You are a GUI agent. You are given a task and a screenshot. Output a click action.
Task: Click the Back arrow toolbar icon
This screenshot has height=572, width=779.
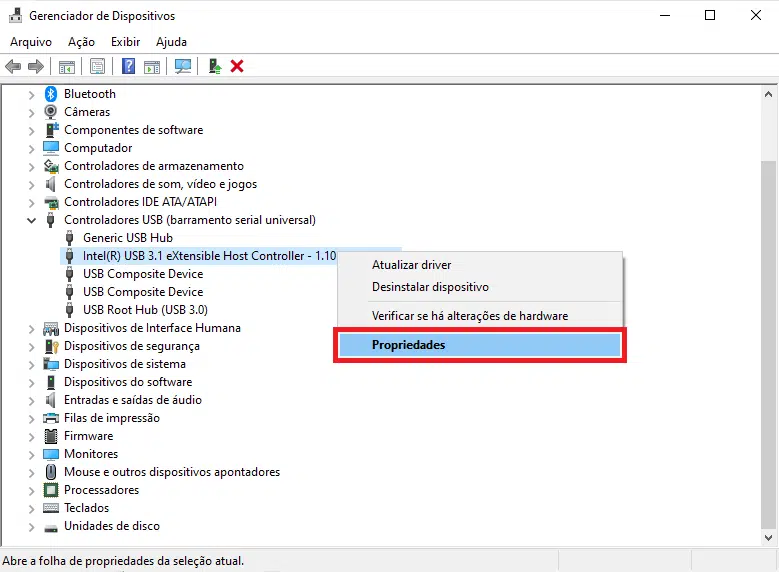tap(13, 66)
